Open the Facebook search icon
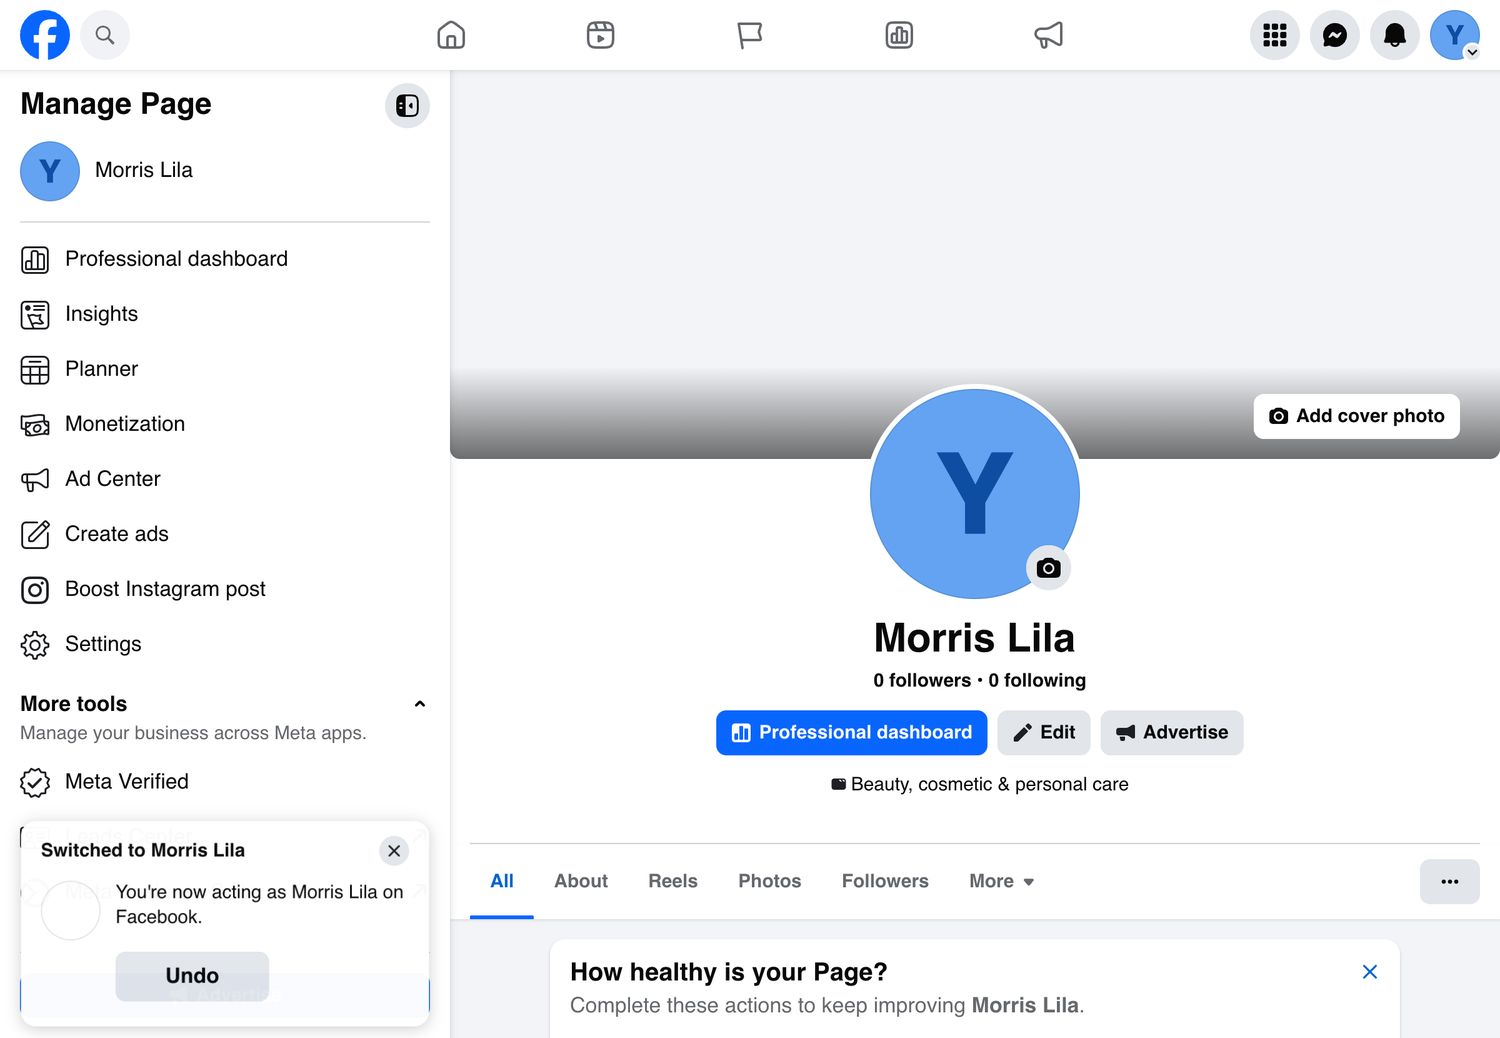Image resolution: width=1500 pixels, height=1038 pixels. pyautogui.click(x=105, y=35)
